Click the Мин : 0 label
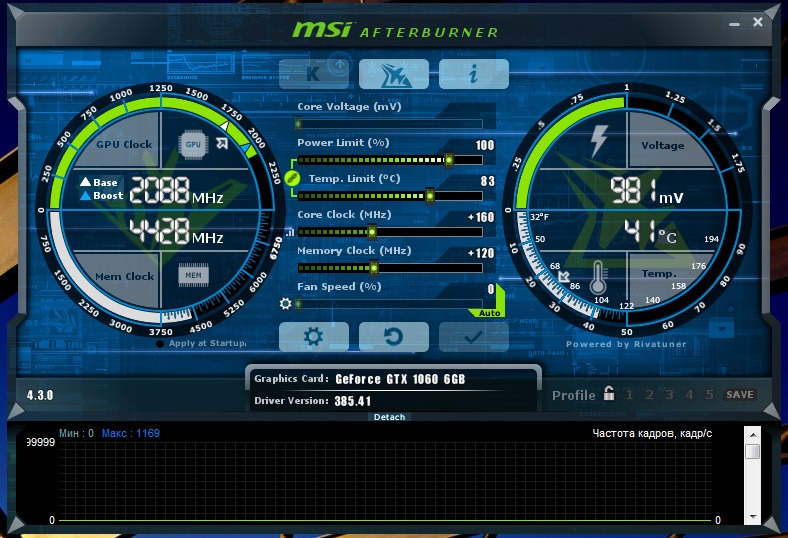 click(76, 433)
